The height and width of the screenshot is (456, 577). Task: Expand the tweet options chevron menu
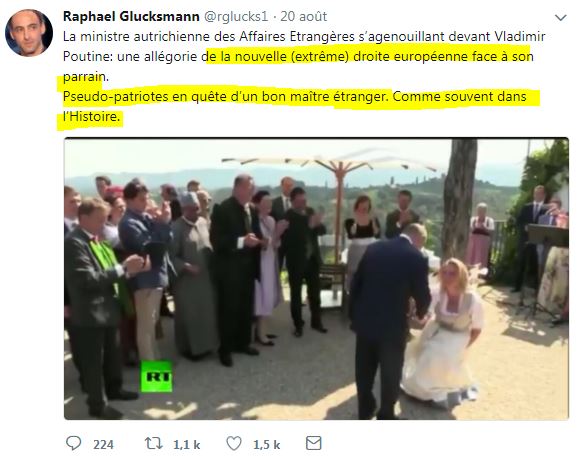click(x=560, y=17)
